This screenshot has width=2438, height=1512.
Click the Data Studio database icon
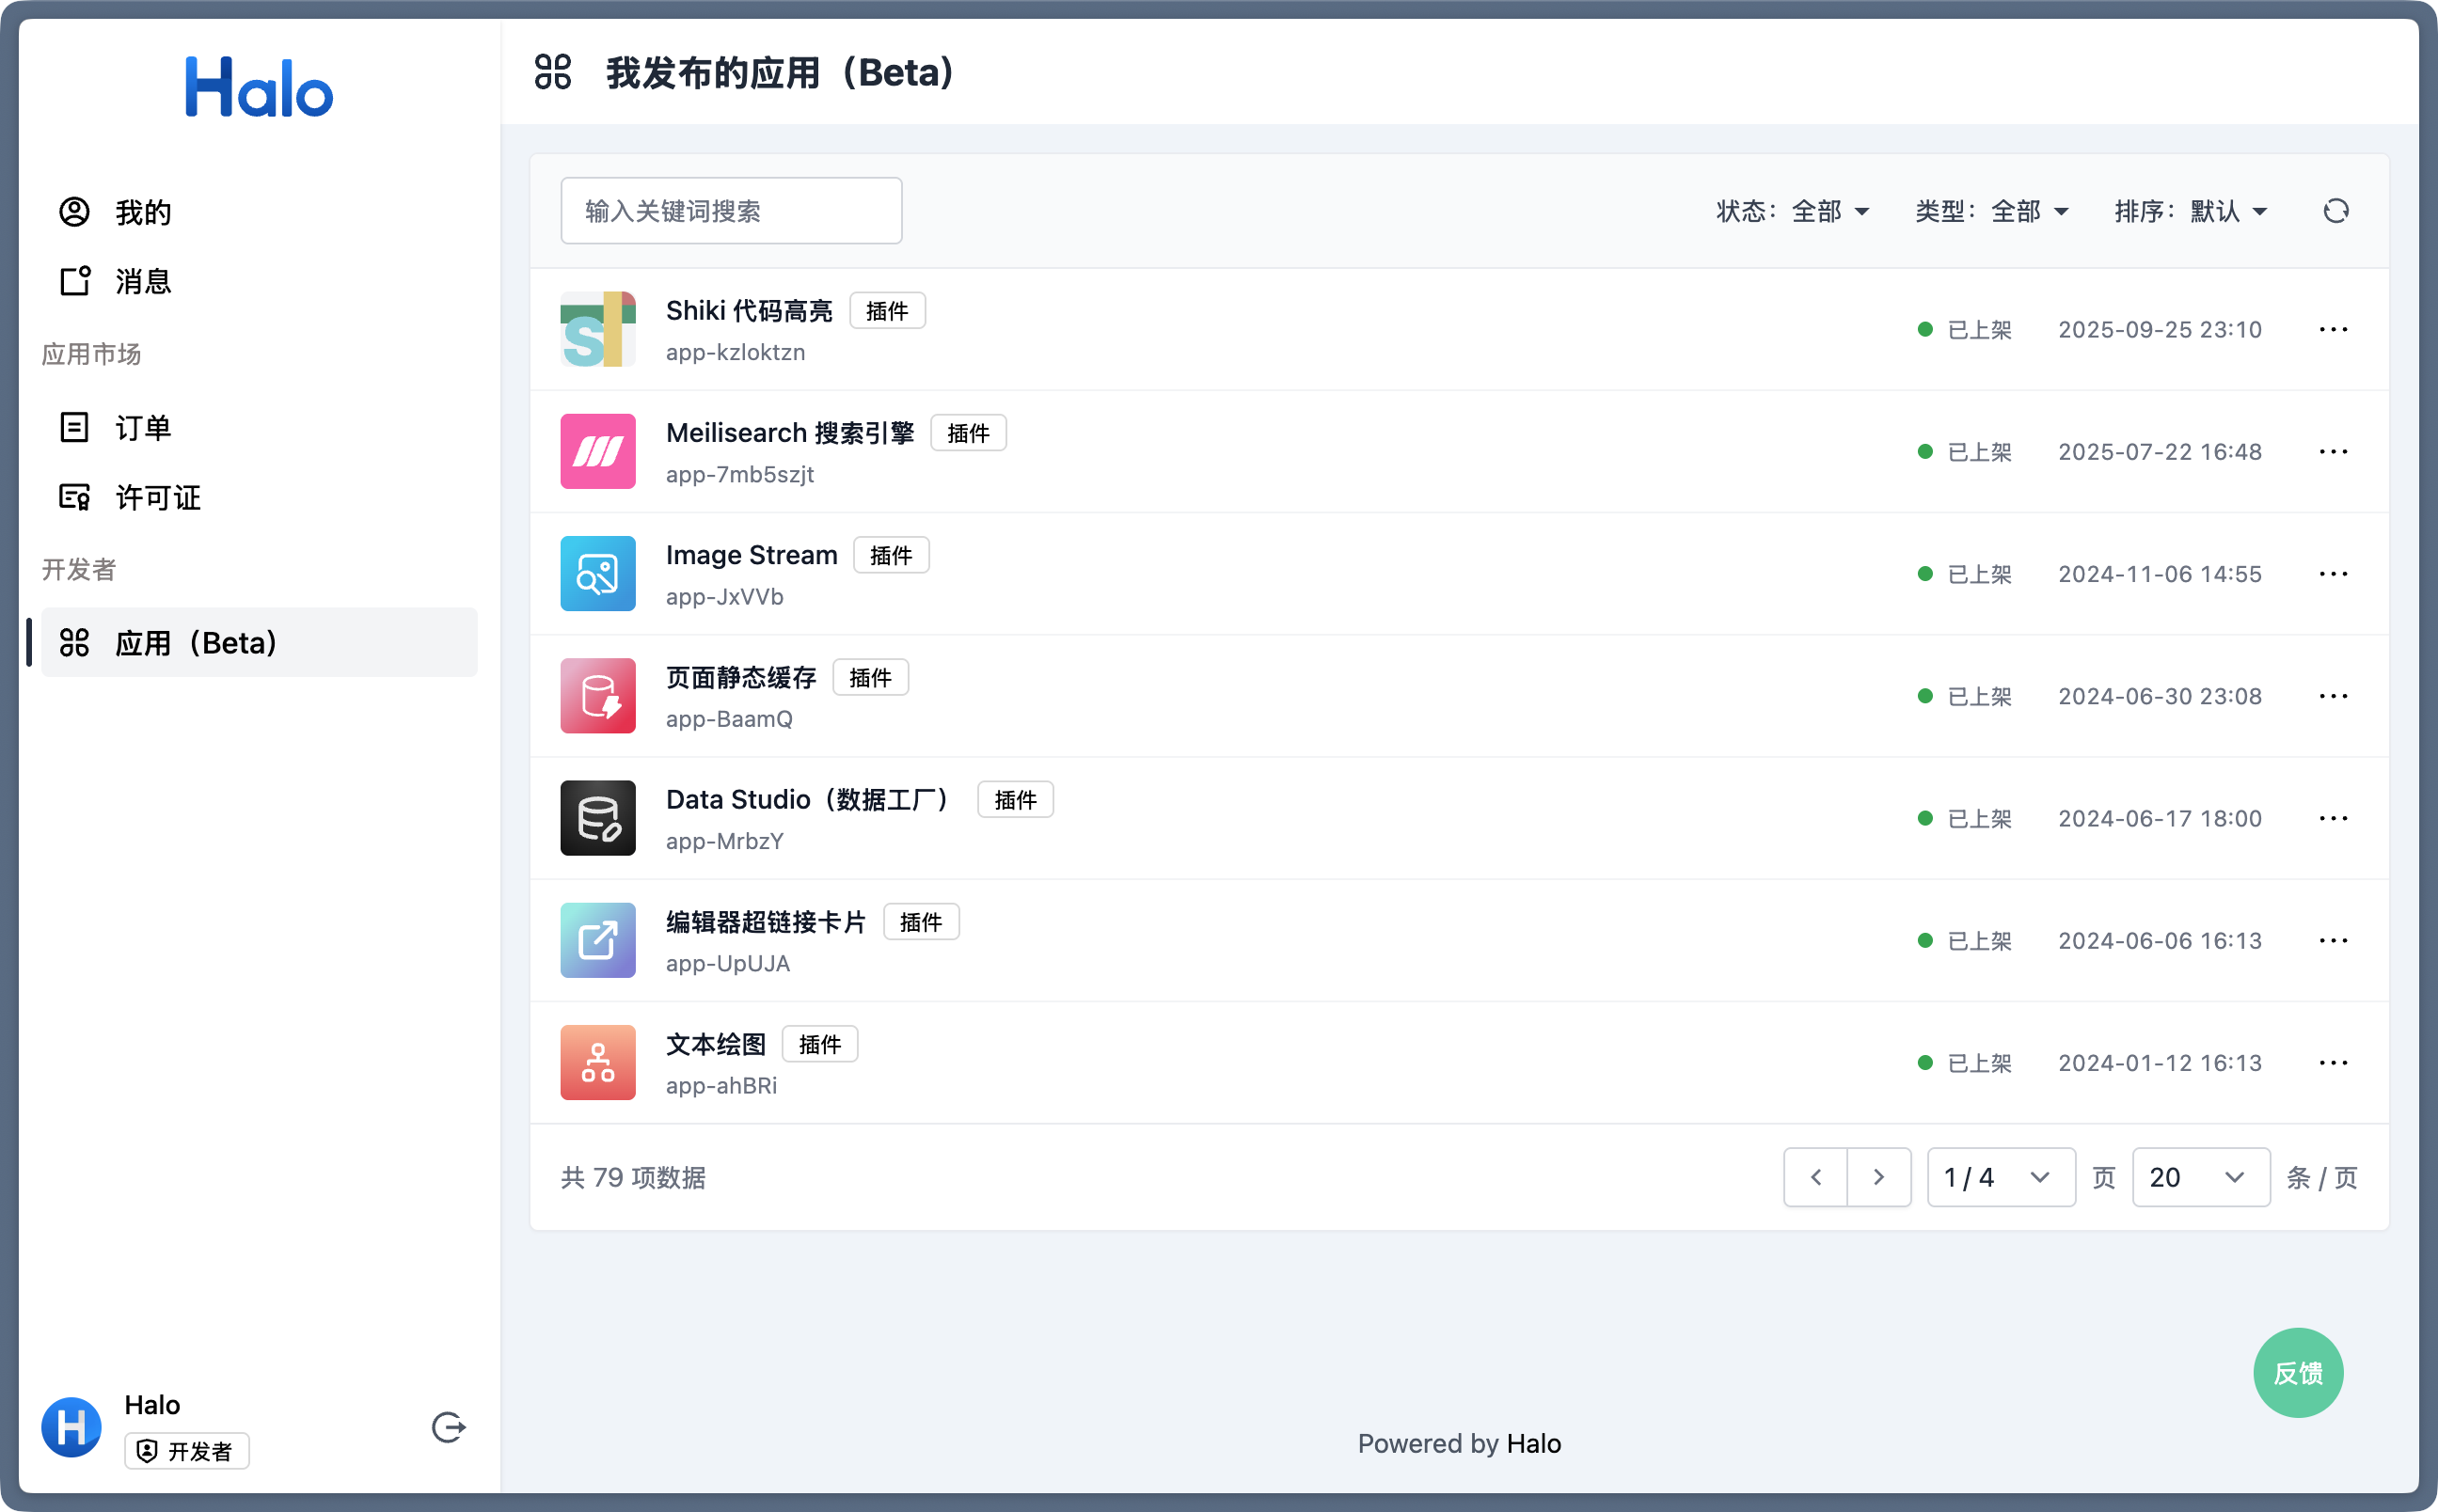click(598, 818)
